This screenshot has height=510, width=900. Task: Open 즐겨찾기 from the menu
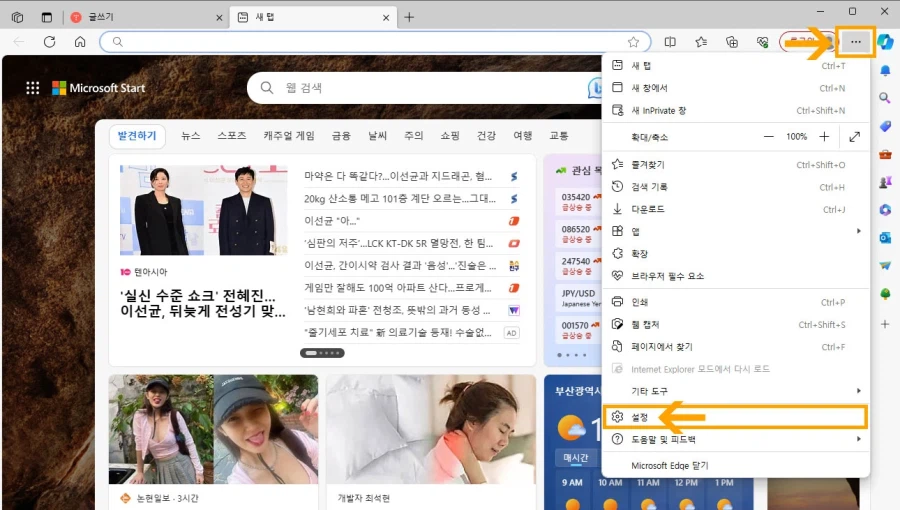pos(735,165)
